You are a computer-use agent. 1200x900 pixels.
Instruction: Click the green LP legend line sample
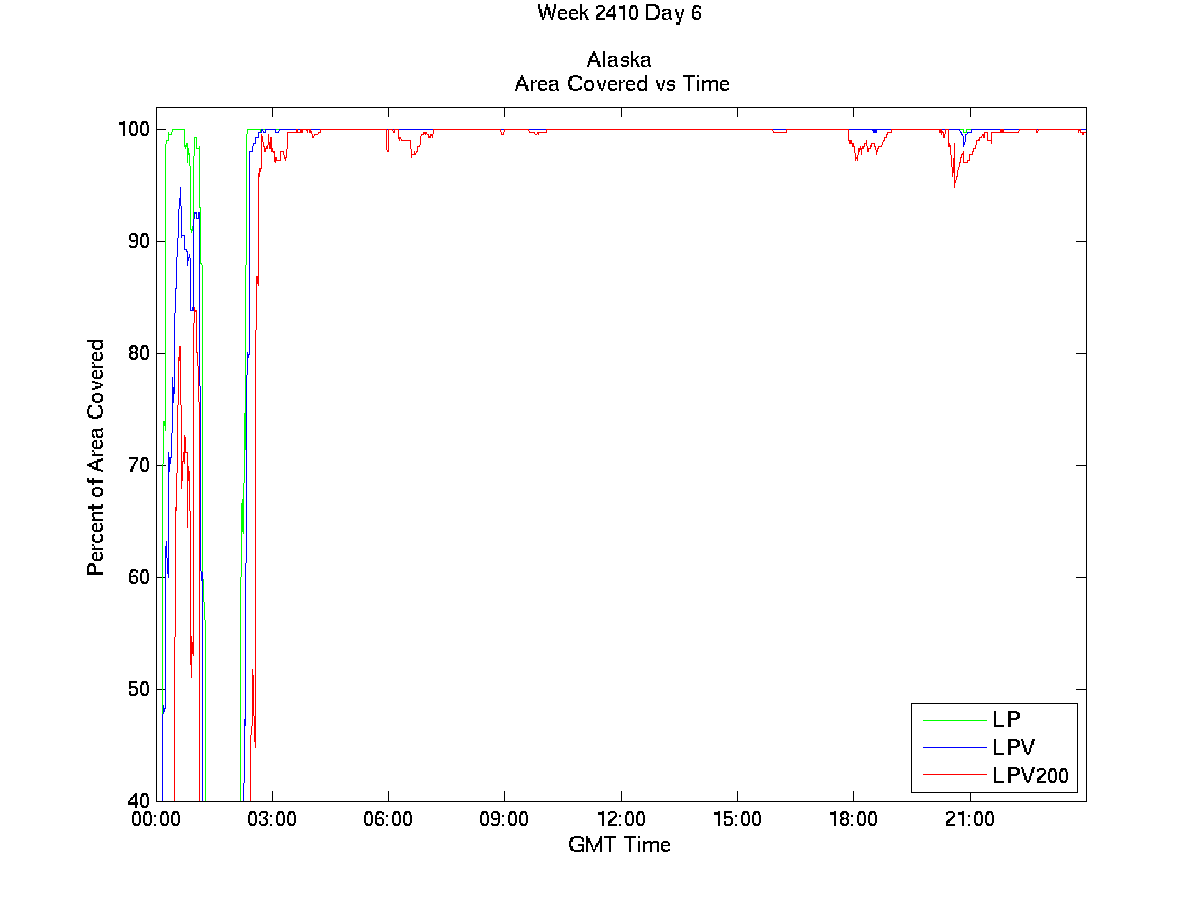click(953, 719)
